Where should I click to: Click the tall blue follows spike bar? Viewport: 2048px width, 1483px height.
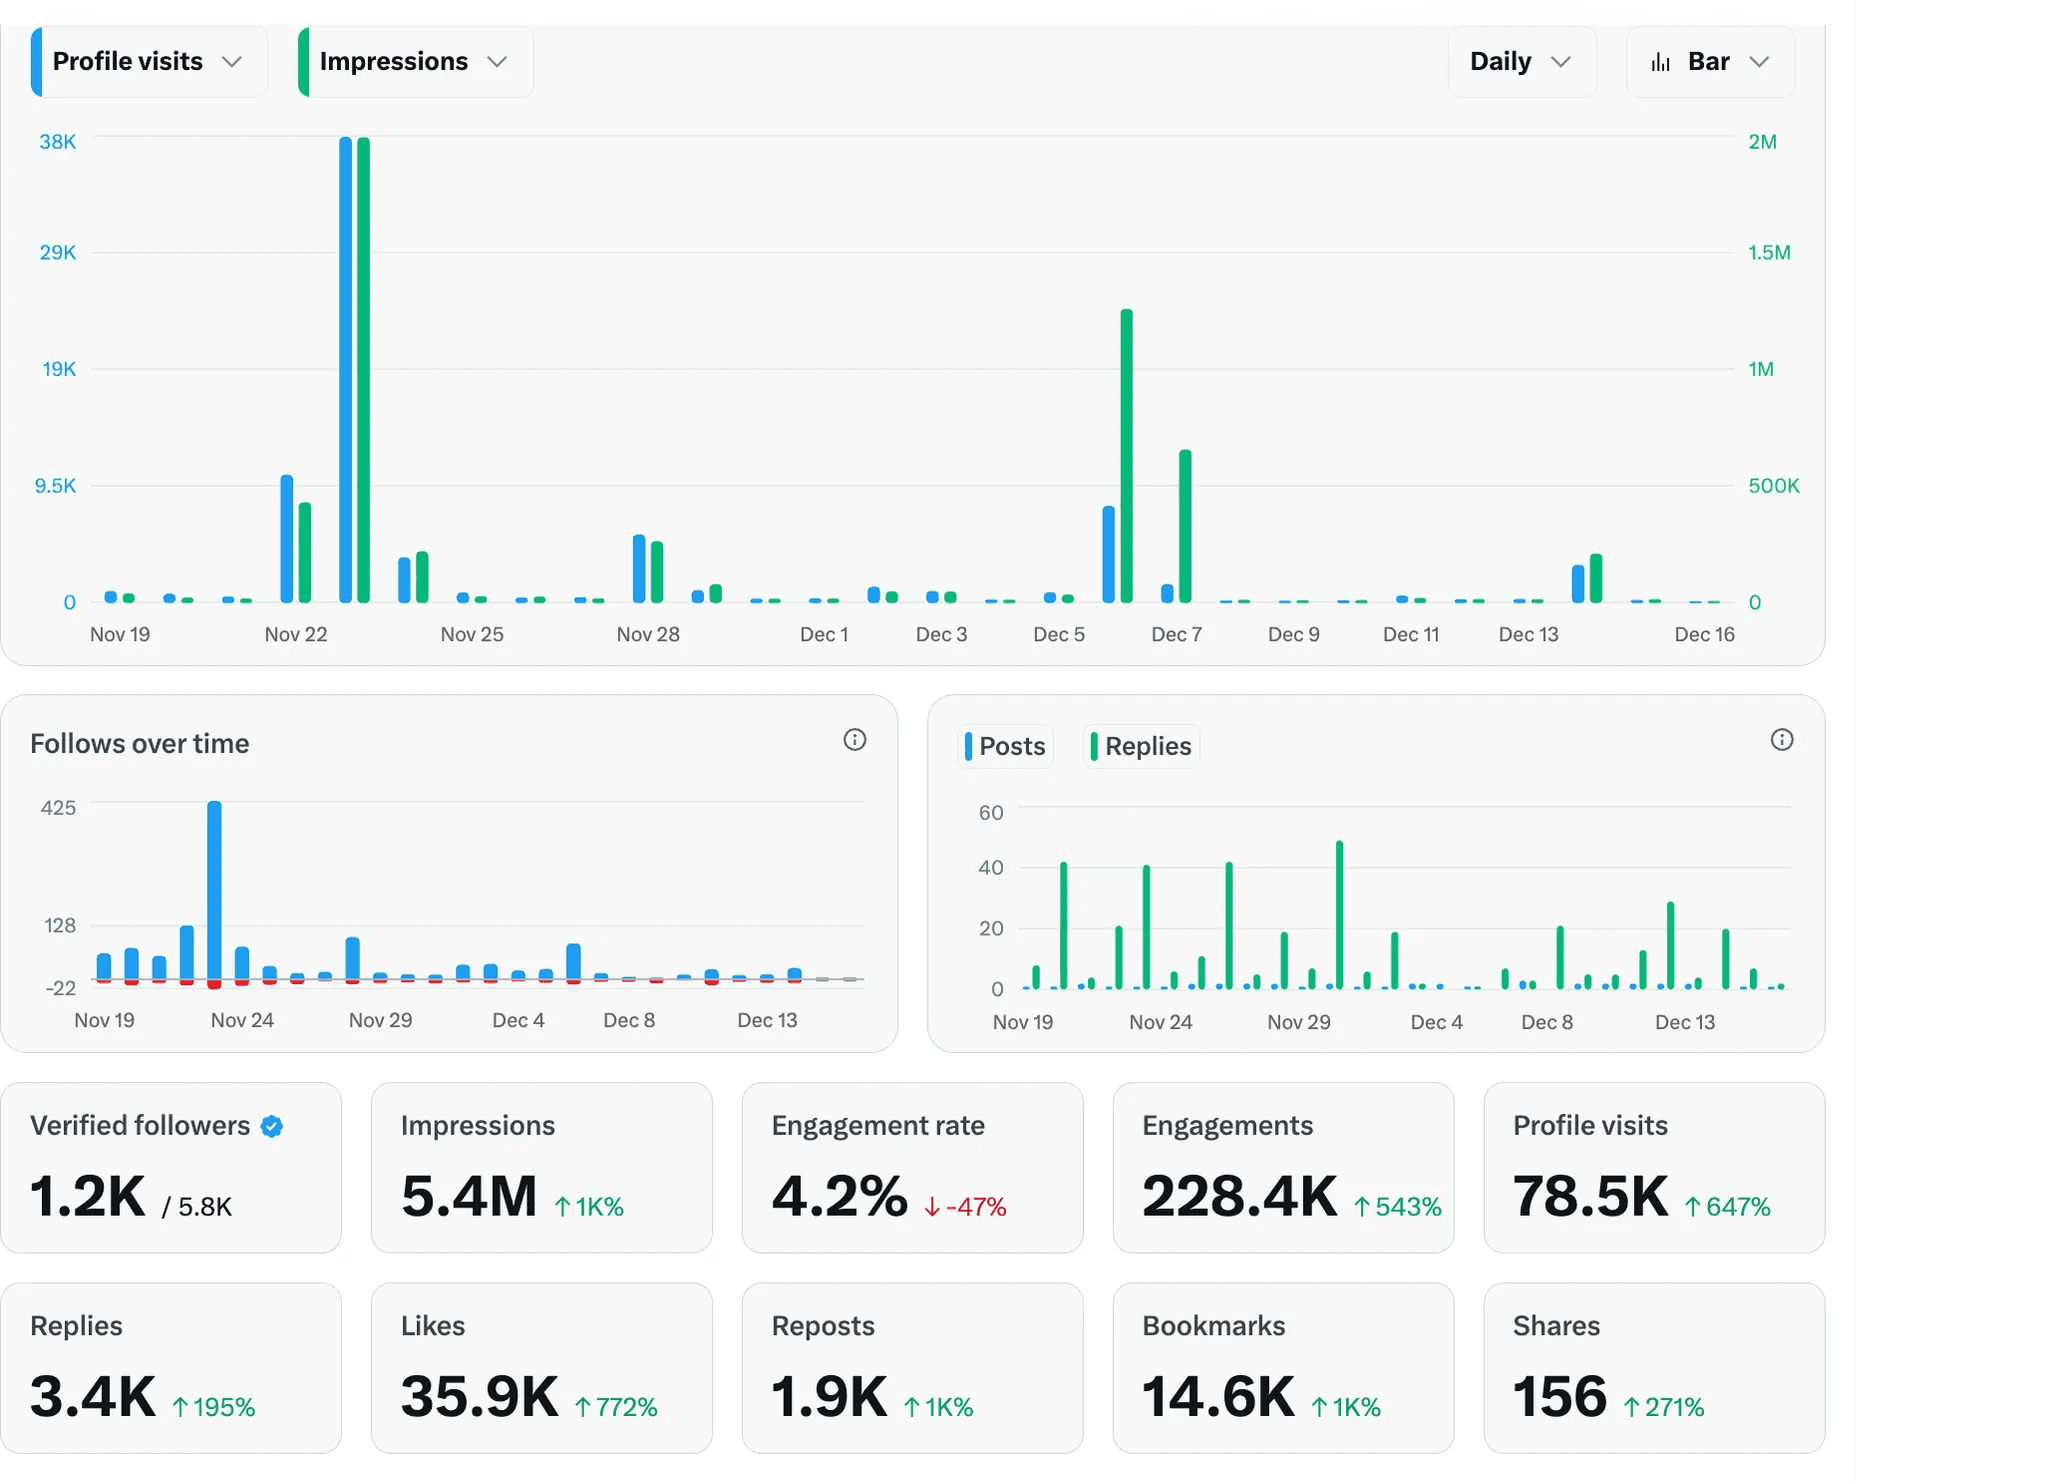pos(214,890)
